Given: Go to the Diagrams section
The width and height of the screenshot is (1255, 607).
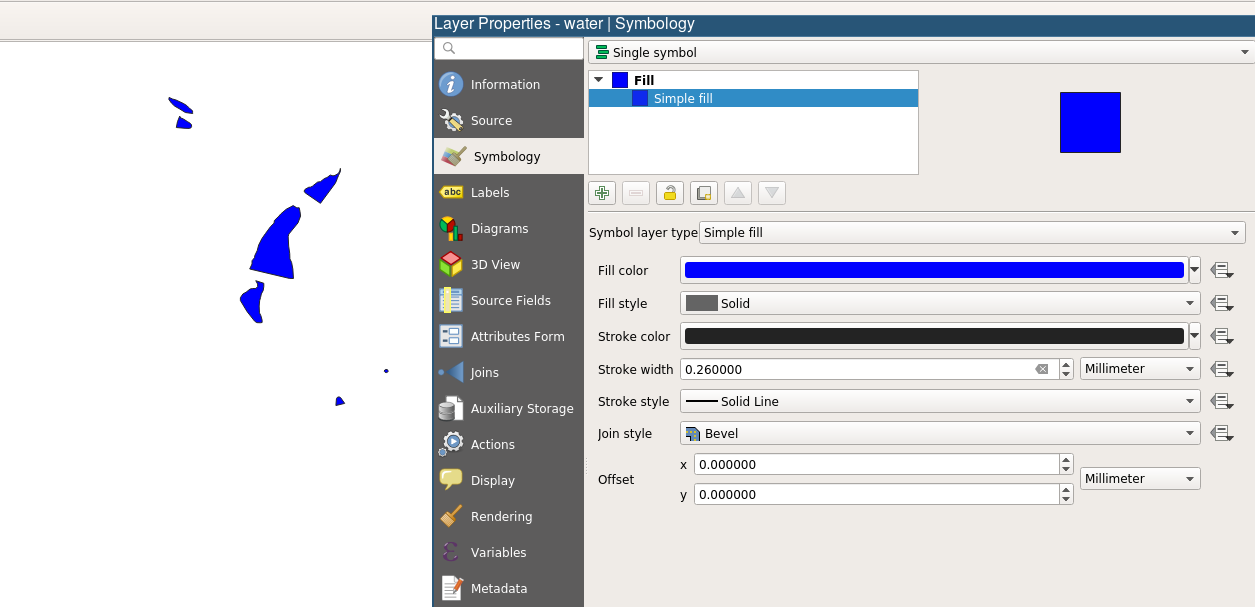Looking at the screenshot, I should coord(499,229).
